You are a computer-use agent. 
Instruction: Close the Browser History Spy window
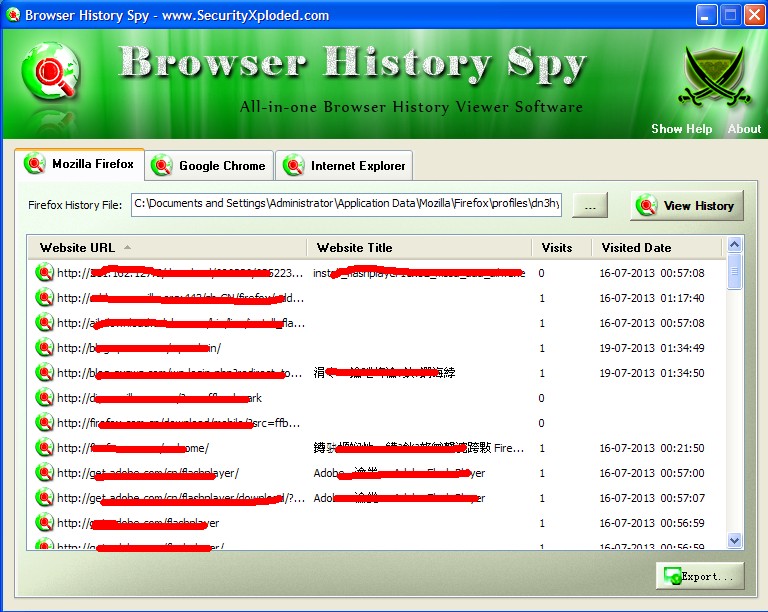click(x=754, y=15)
